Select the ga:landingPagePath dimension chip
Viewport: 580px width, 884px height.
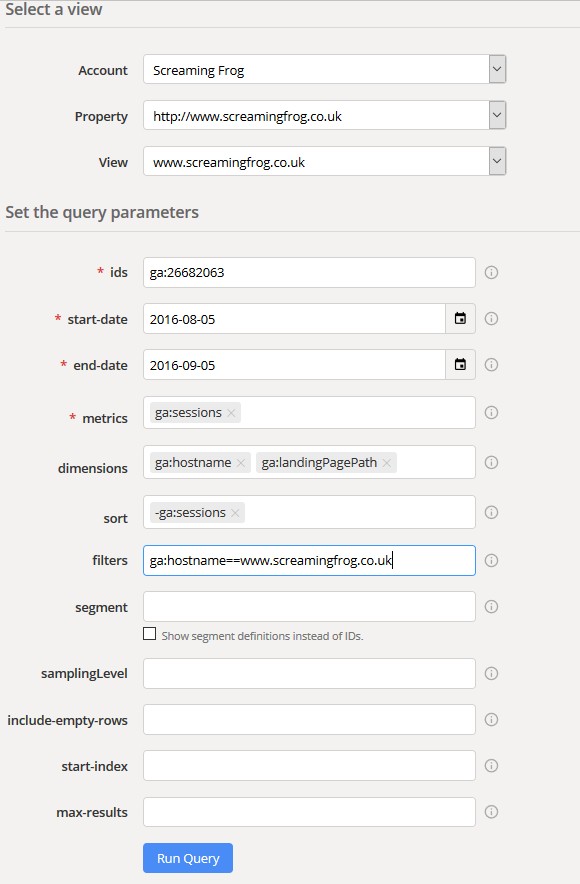(x=319, y=462)
